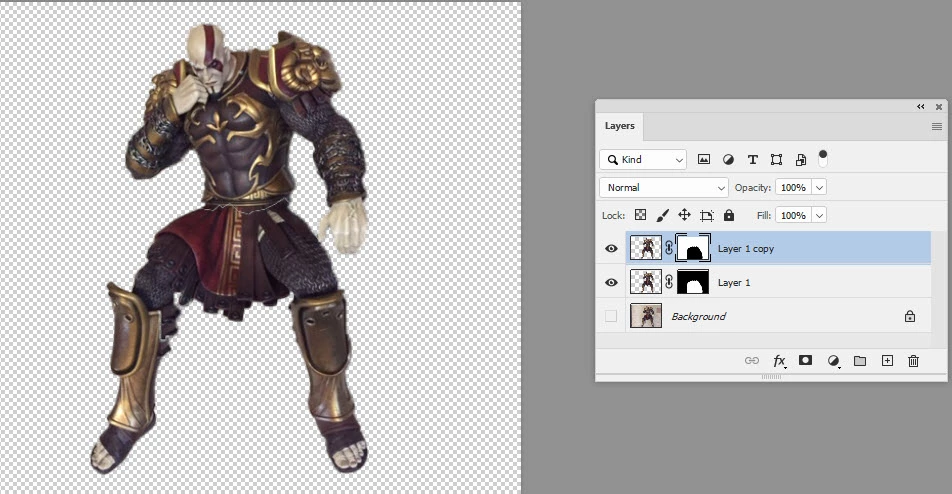Lock image pixels brush icon
This screenshot has width=952, height=494.
tap(662, 215)
